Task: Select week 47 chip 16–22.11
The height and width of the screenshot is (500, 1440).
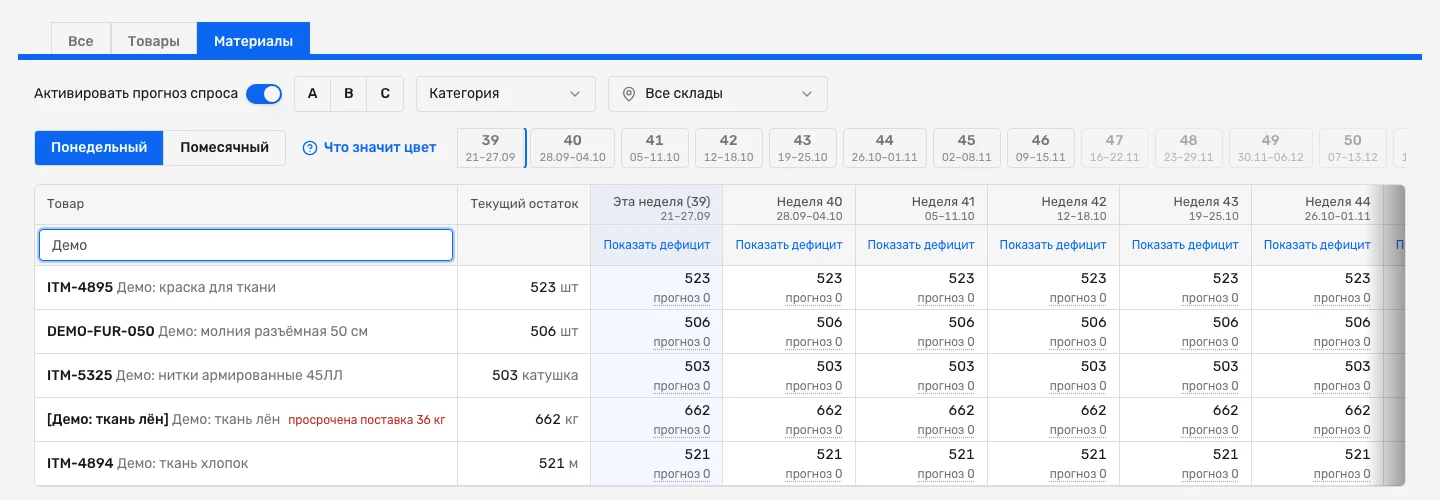Action: pyautogui.click(x=1115, y=148)
